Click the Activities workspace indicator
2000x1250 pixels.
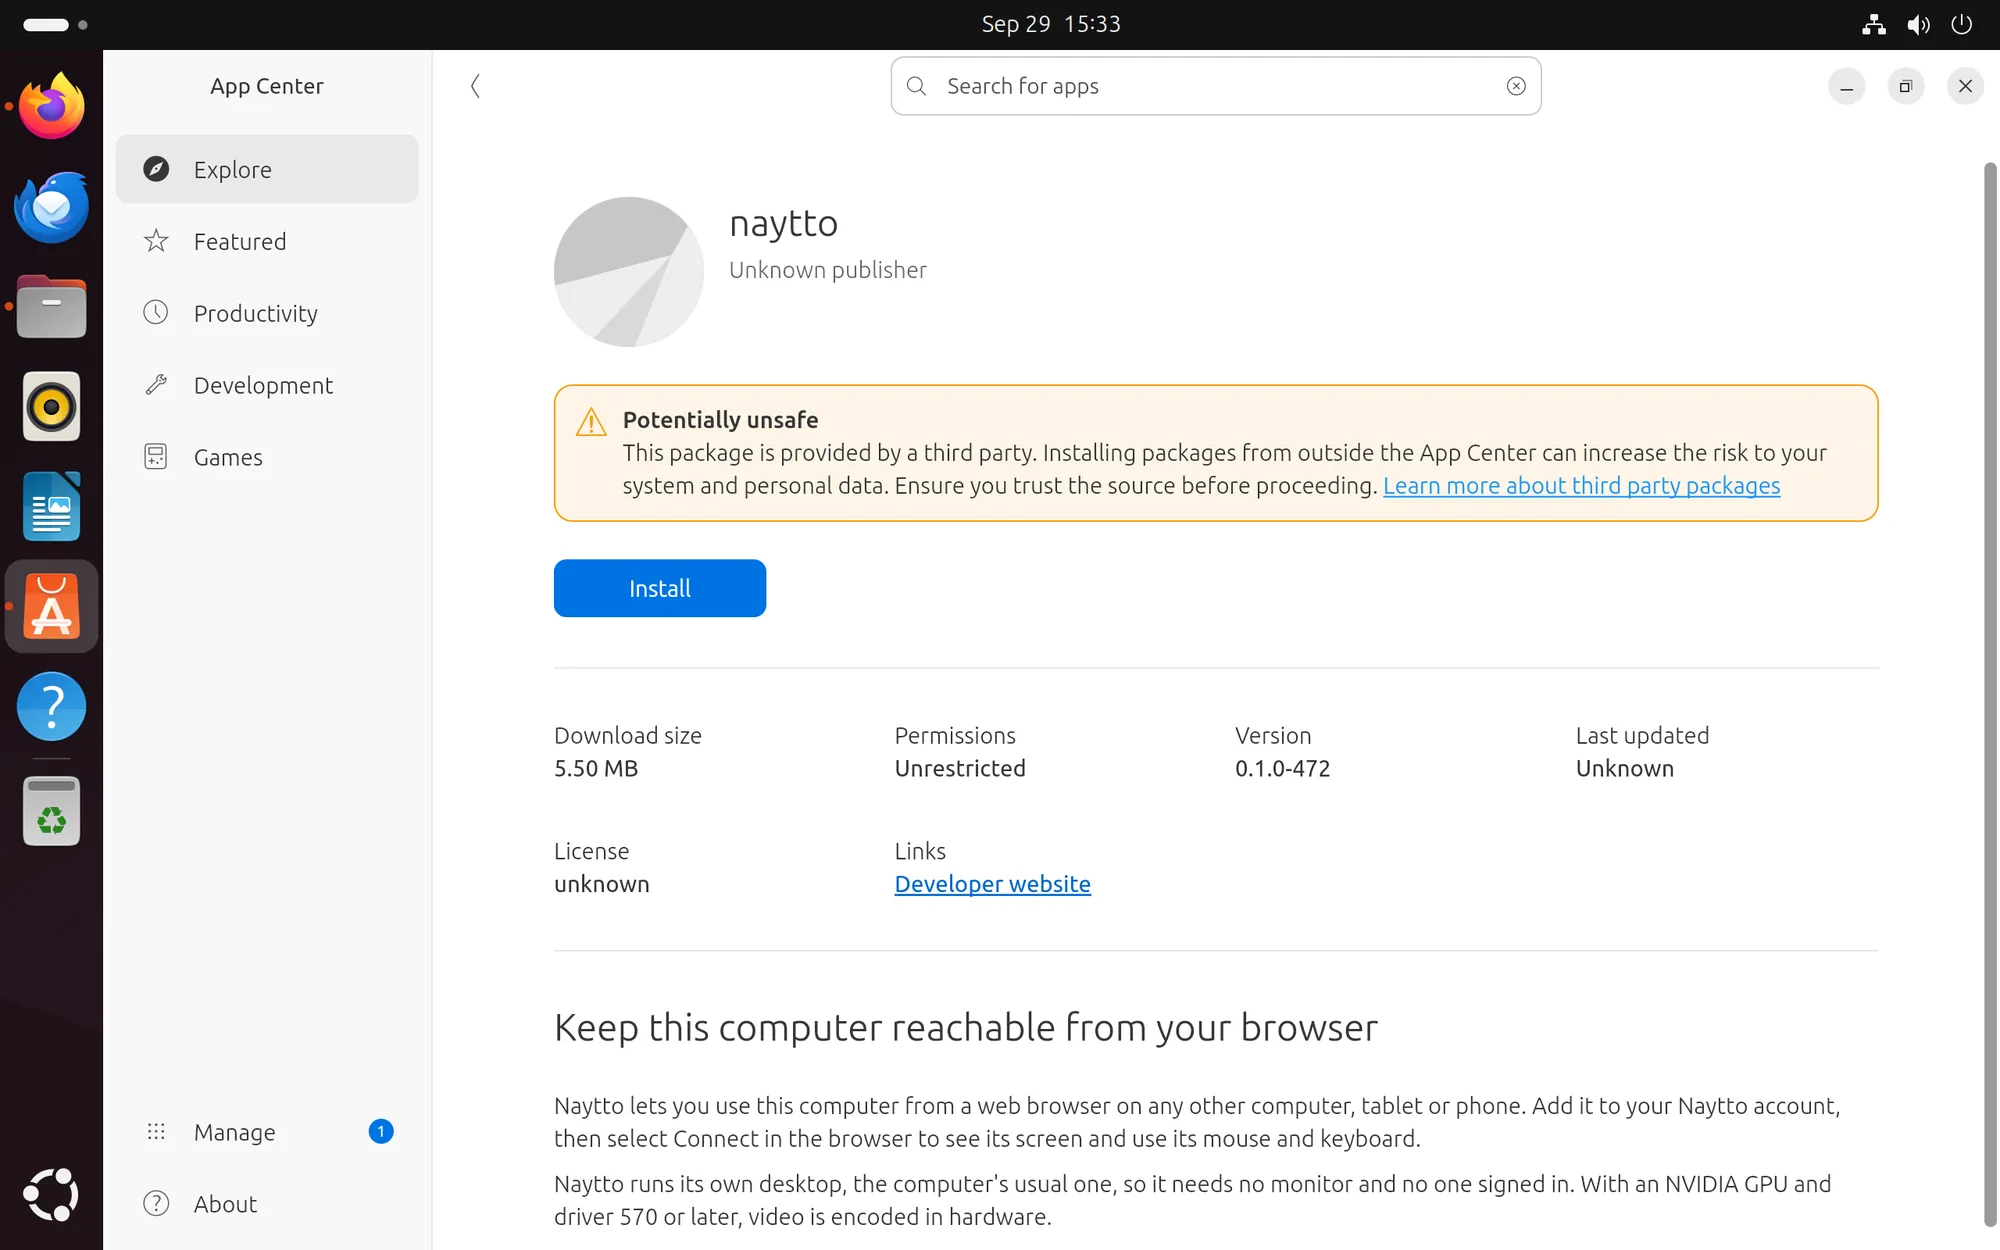click(55, 24)
